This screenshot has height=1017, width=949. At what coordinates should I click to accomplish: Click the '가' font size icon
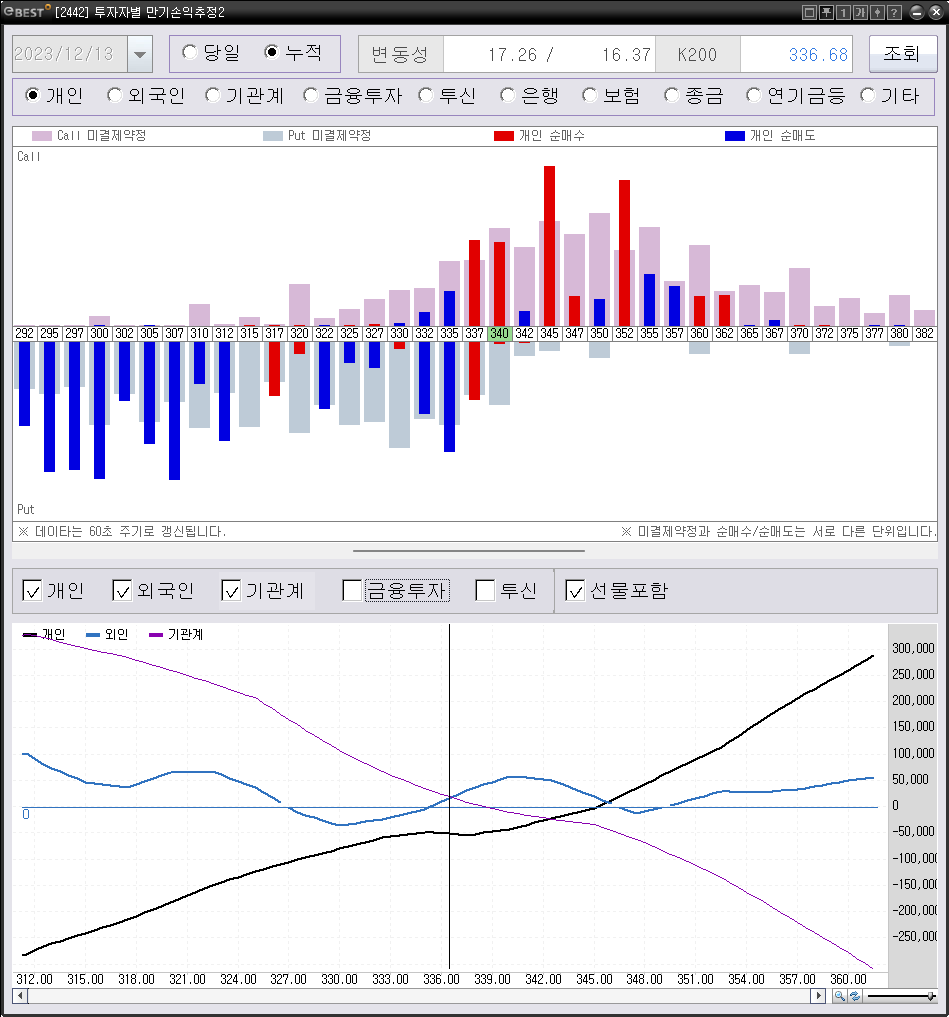(859, 12)
